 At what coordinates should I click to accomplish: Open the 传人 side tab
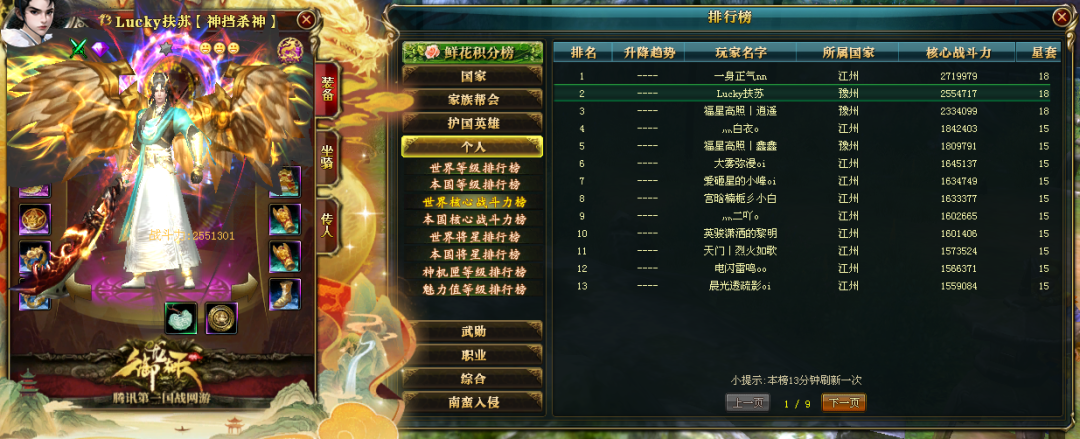tap(327, 225)
